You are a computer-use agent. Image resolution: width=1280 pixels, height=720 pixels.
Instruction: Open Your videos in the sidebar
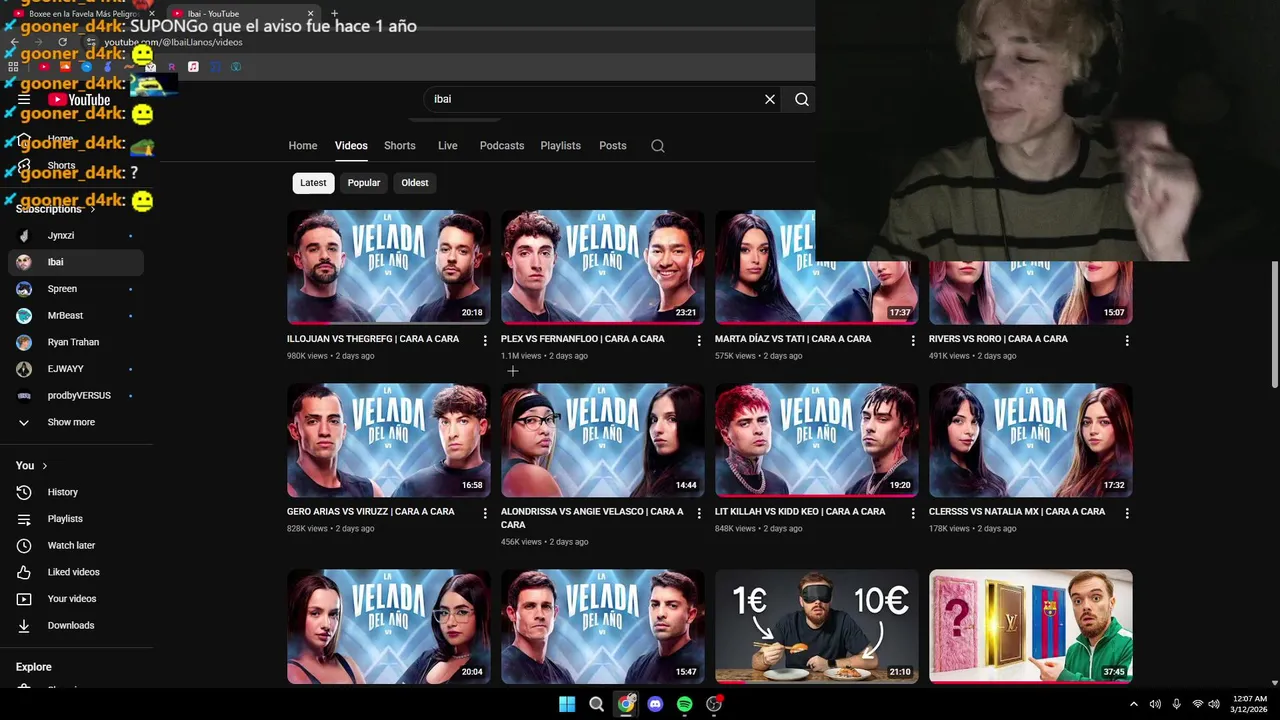[76, 599]
